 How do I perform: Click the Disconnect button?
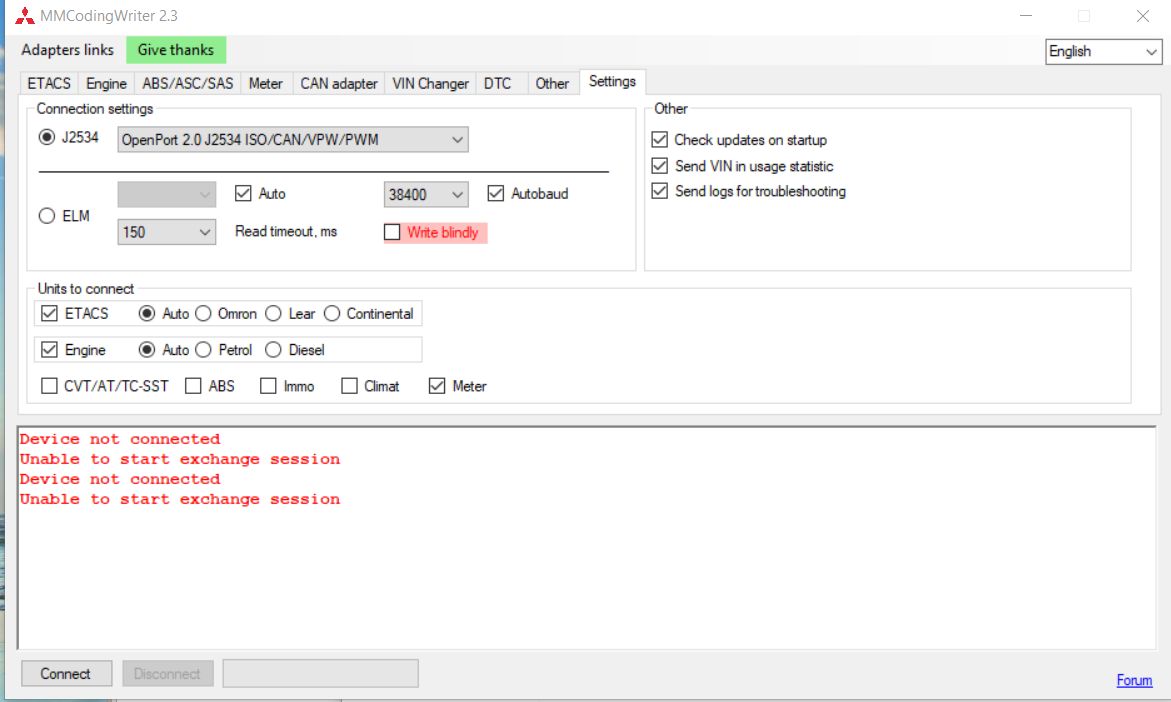(168, 674)
